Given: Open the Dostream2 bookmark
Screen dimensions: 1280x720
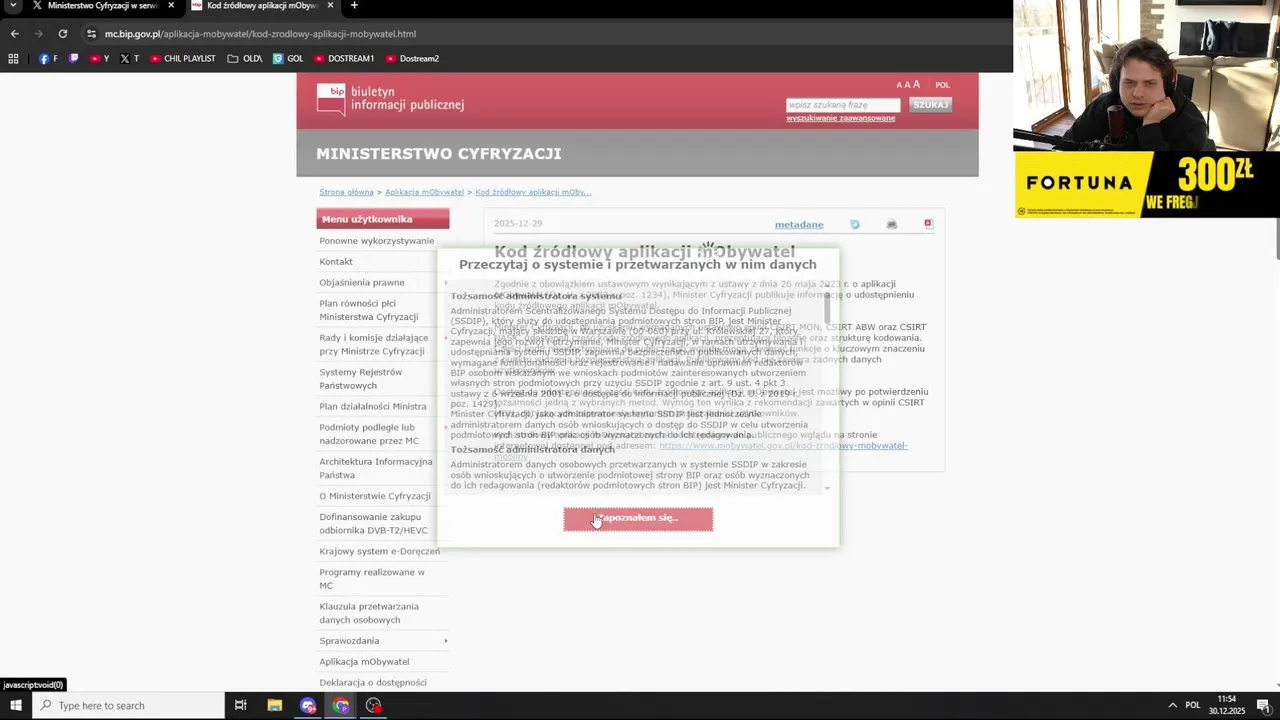Looking at the screenshot, I should point(412,59).
